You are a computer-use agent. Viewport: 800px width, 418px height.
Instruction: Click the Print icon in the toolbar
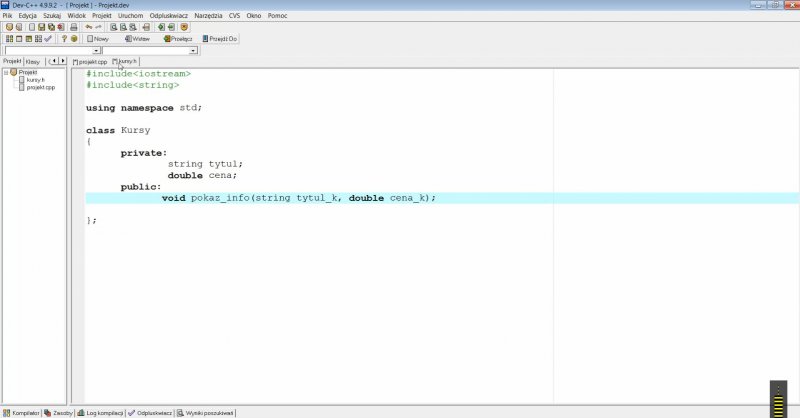73,27
